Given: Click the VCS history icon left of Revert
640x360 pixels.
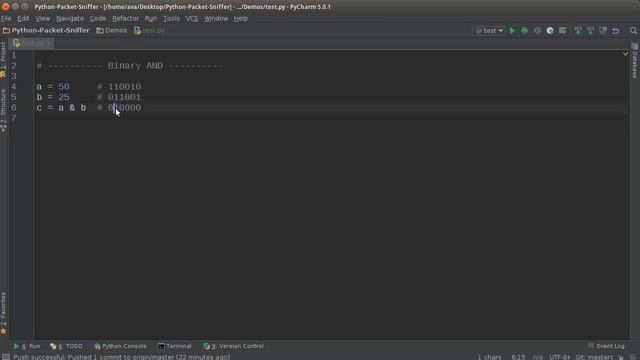Looking at the screenshot, I should (x=603, y=31).
